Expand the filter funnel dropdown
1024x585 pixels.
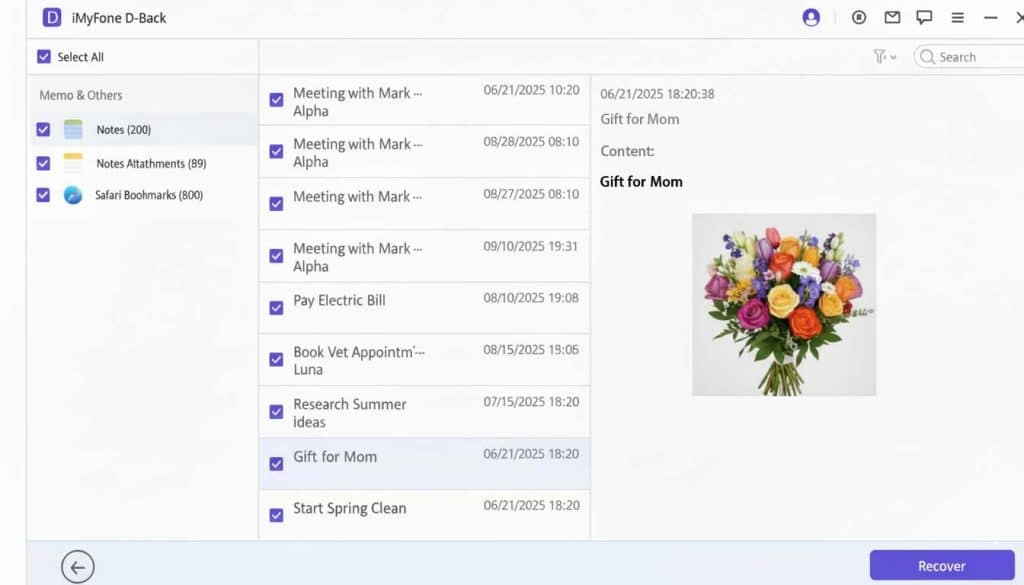pyautogui.click(x=884, y=57)
